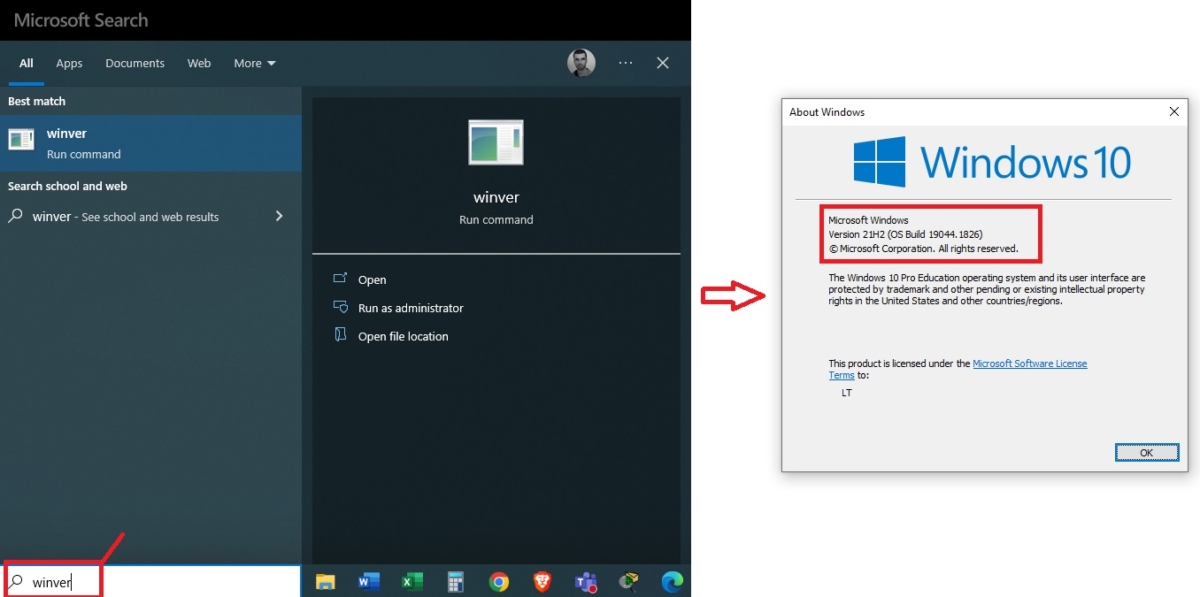Click the Microsoft Corporation copyright line
The height and width of the screenshot is (597, 1200).
click(923, 248)
